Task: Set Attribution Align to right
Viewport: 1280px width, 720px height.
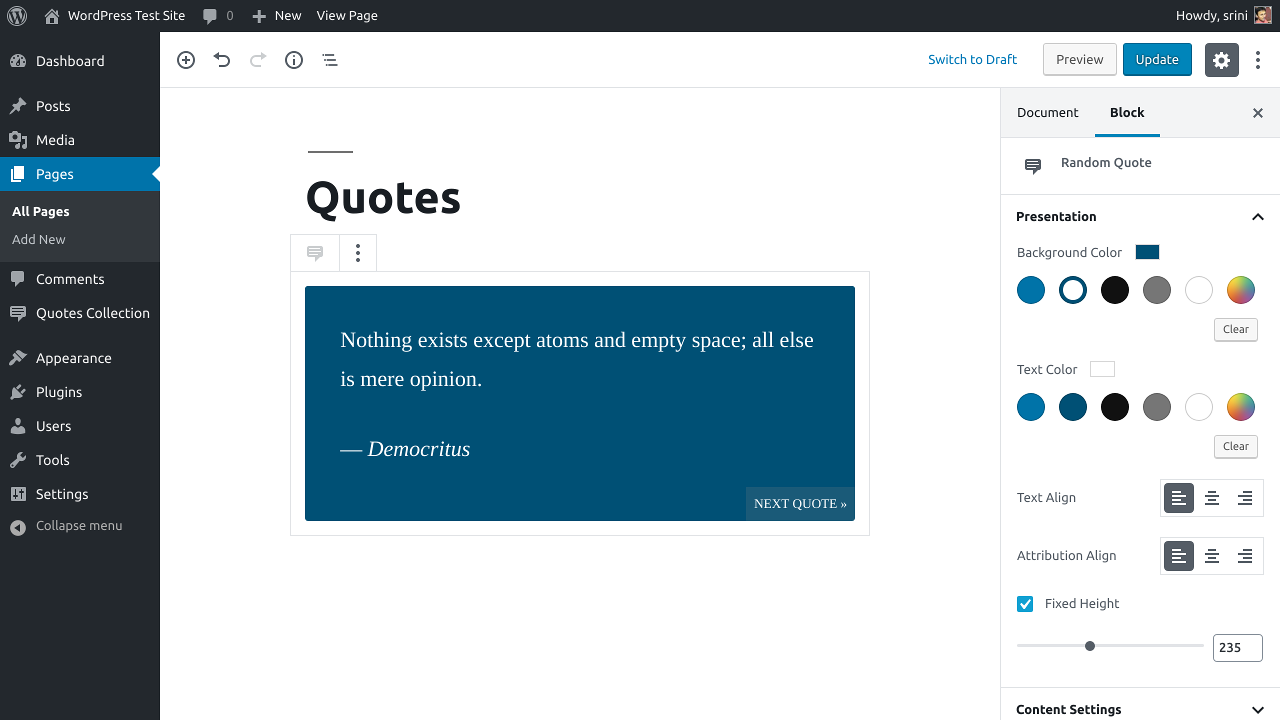Action: (x=1245, y=556)
